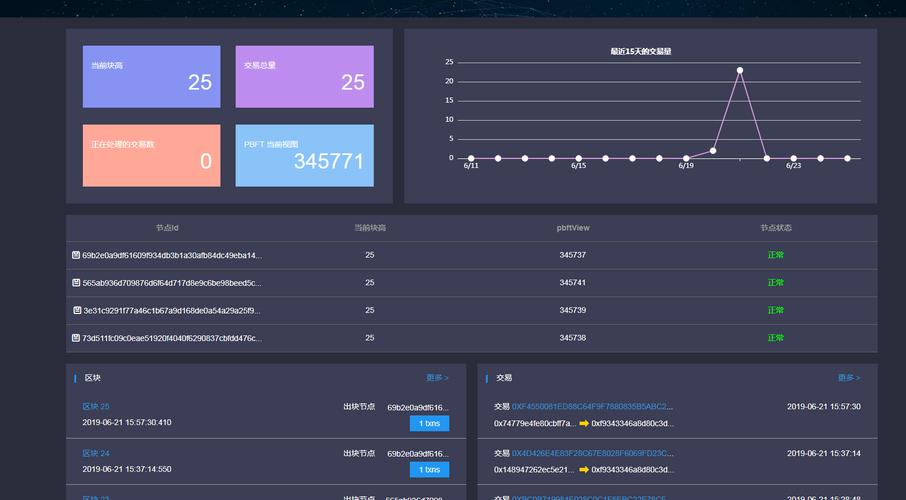This screenshot has height=500, width=906.
Task: Select the 正在处理的交易数 card
Action: click(x=151, y=155)
